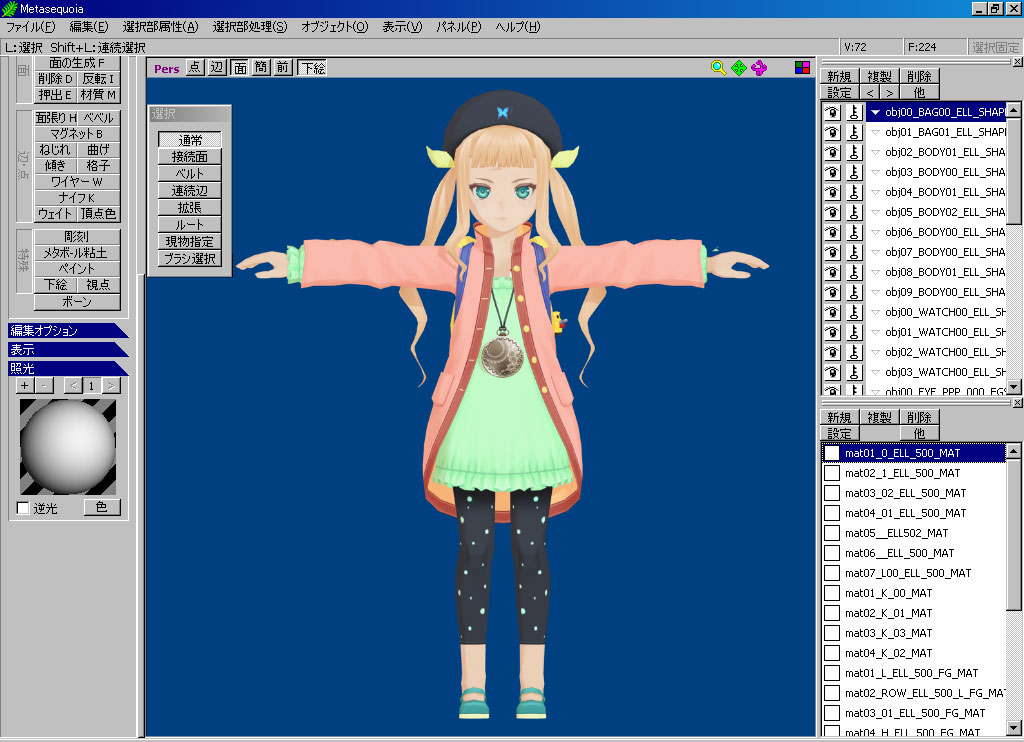The image size is (1024, 742).
Task: Click the four-color view split icon
Action: 802,68
